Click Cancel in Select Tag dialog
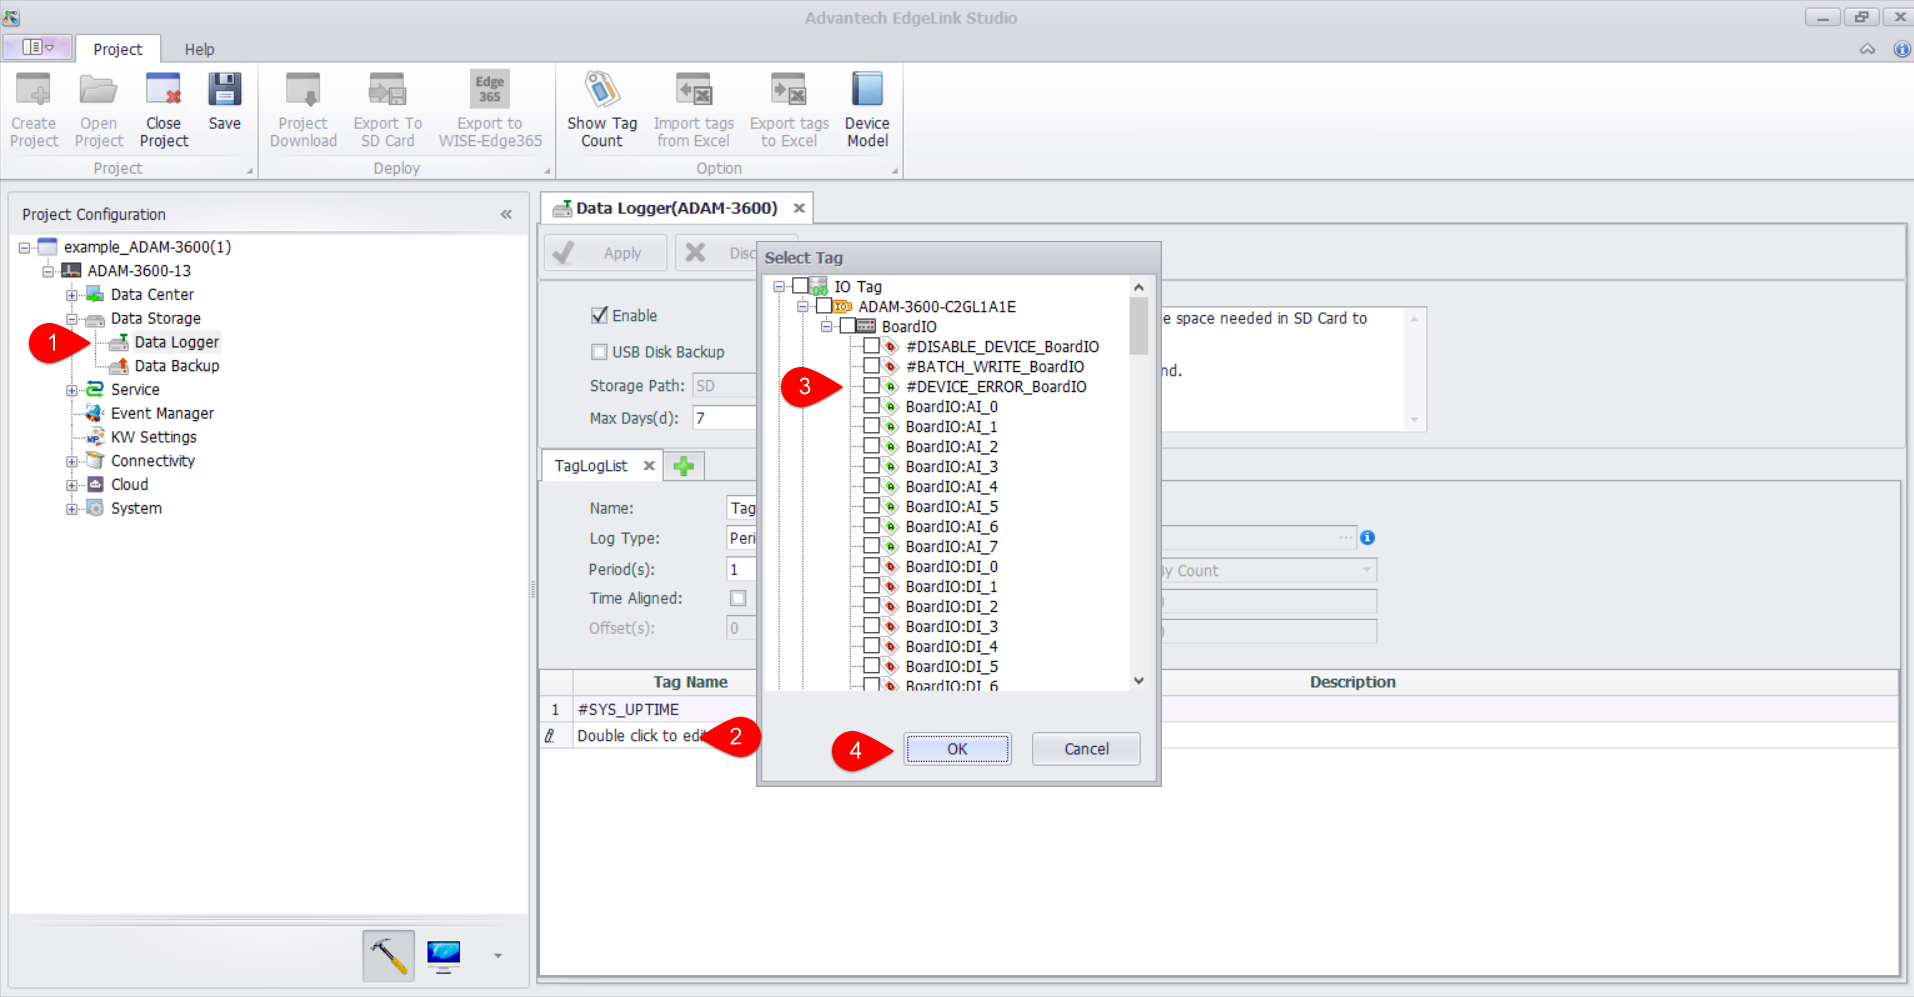 coord(1085,749)
